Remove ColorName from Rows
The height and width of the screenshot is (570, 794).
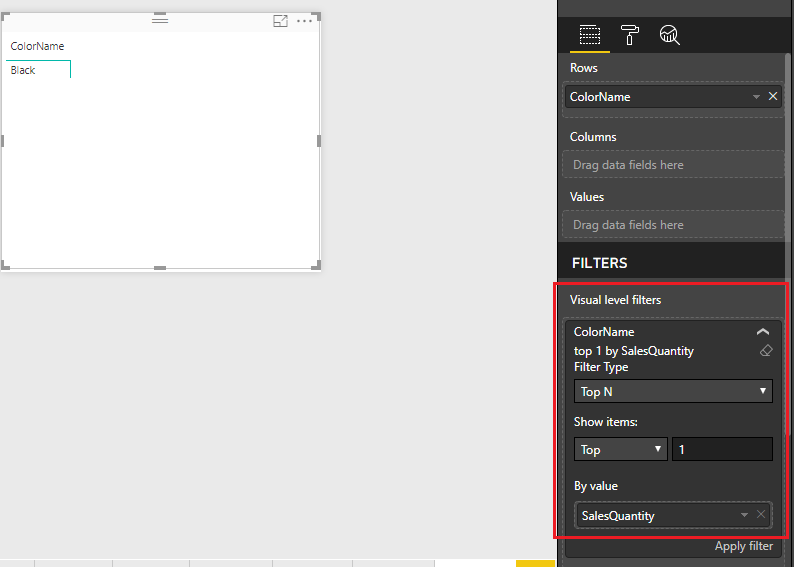[x=773, y=96]
